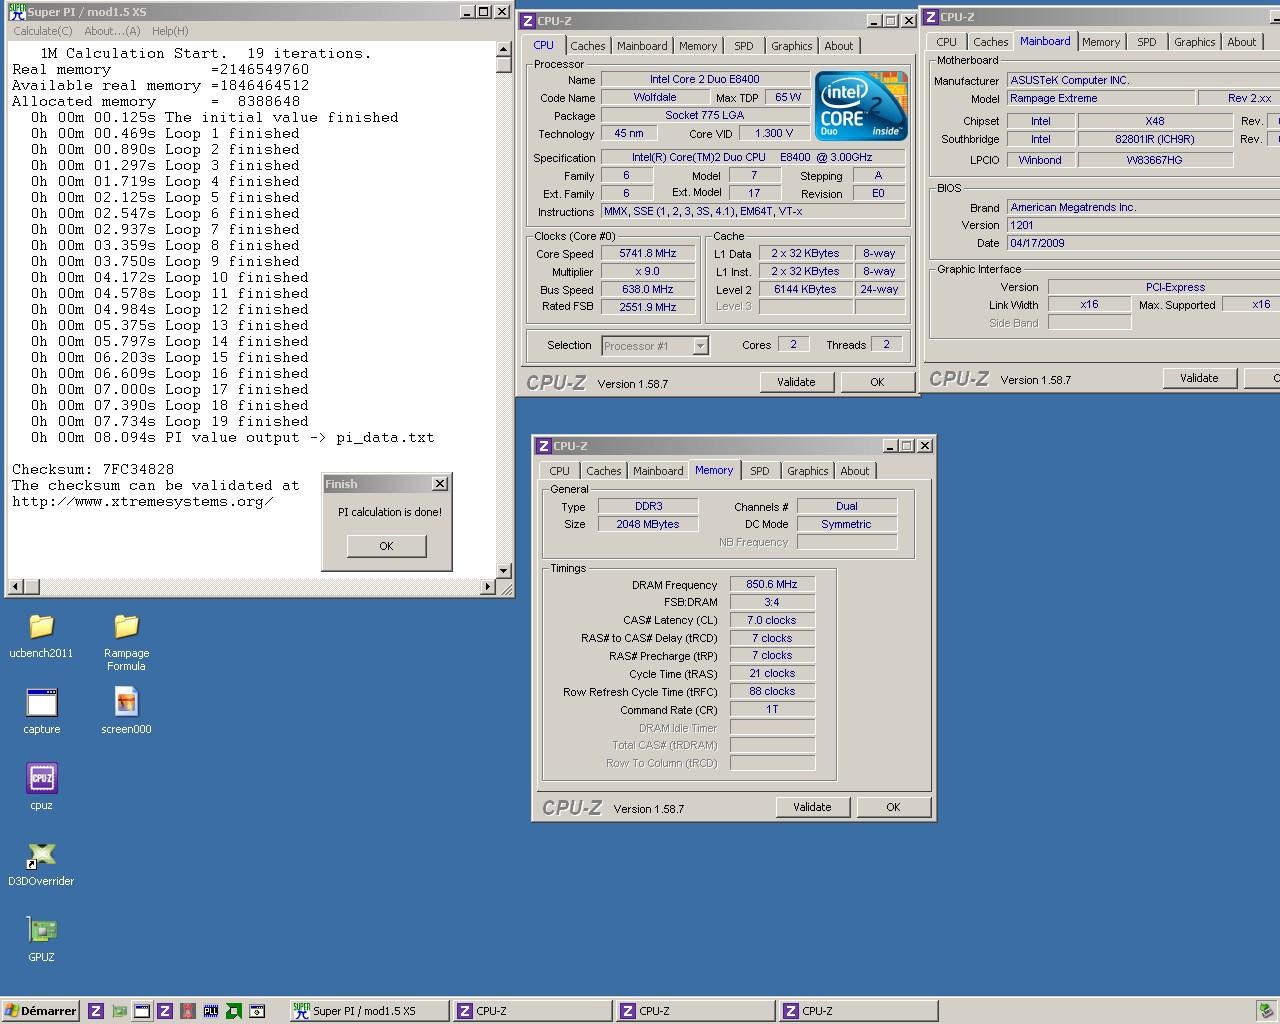Click the Super PI title bar icon
Screen dimensions: 1280x1024
click(16, 11)
